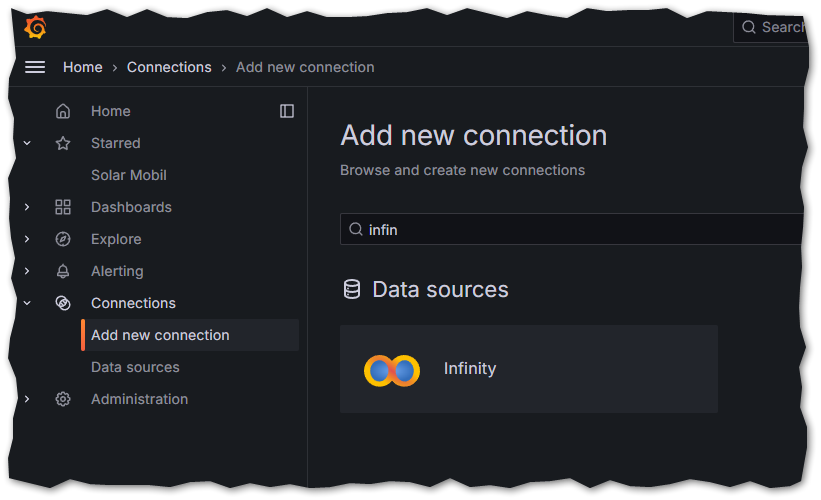Go to Home via breadcrumb link
This screenshot has width=821, height=500.
coord(82,67)
